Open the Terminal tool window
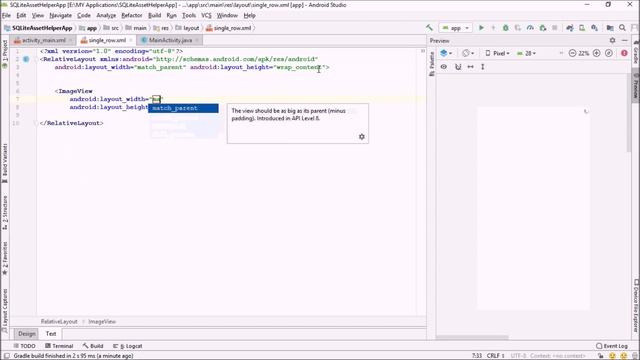This screenshot has height=360, width=640. coord(59,346)
